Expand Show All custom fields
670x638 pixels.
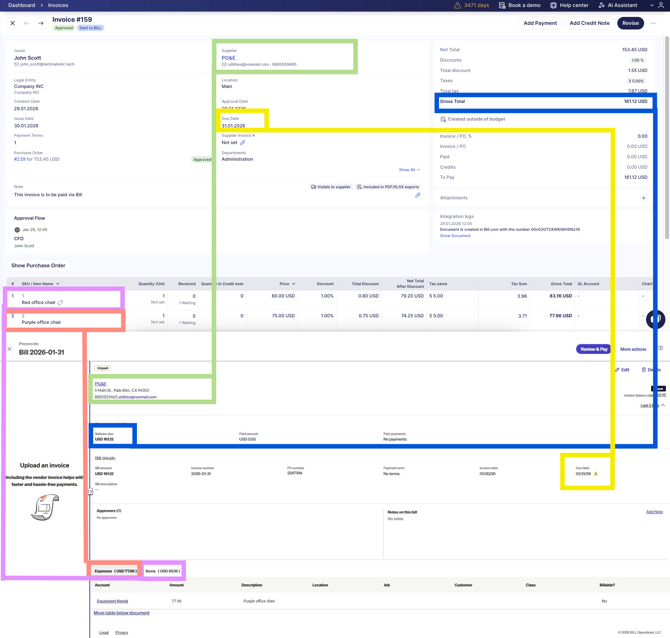(x=409, y=170)
